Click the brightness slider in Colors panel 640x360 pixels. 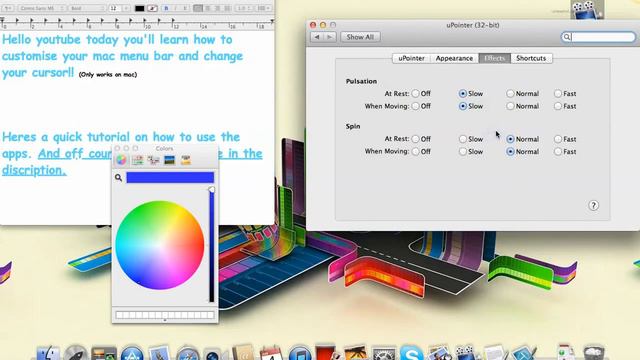tap(211, 245)
